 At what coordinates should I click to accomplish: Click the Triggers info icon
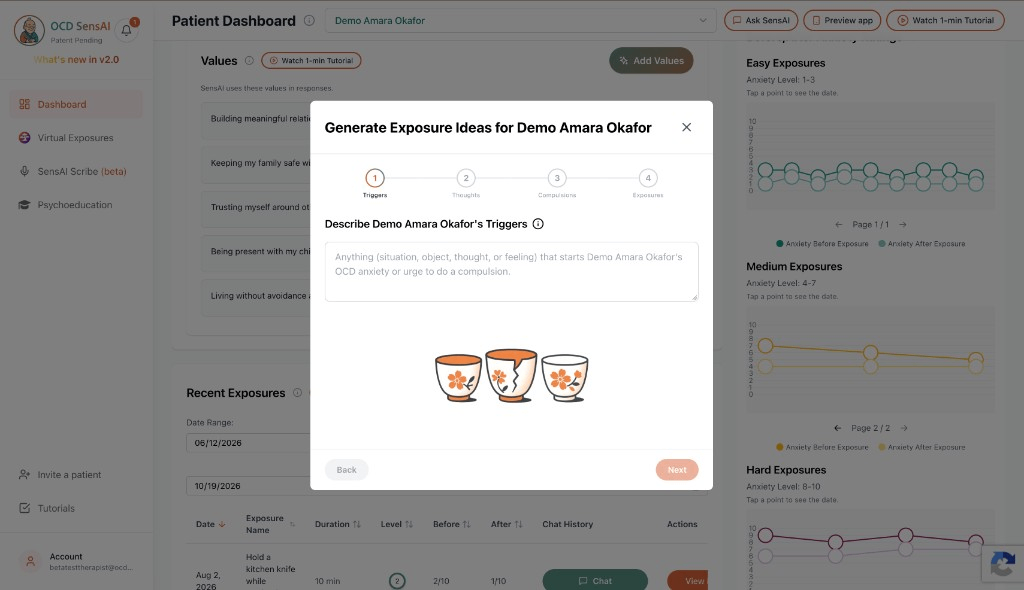click(x=538, y=224)
